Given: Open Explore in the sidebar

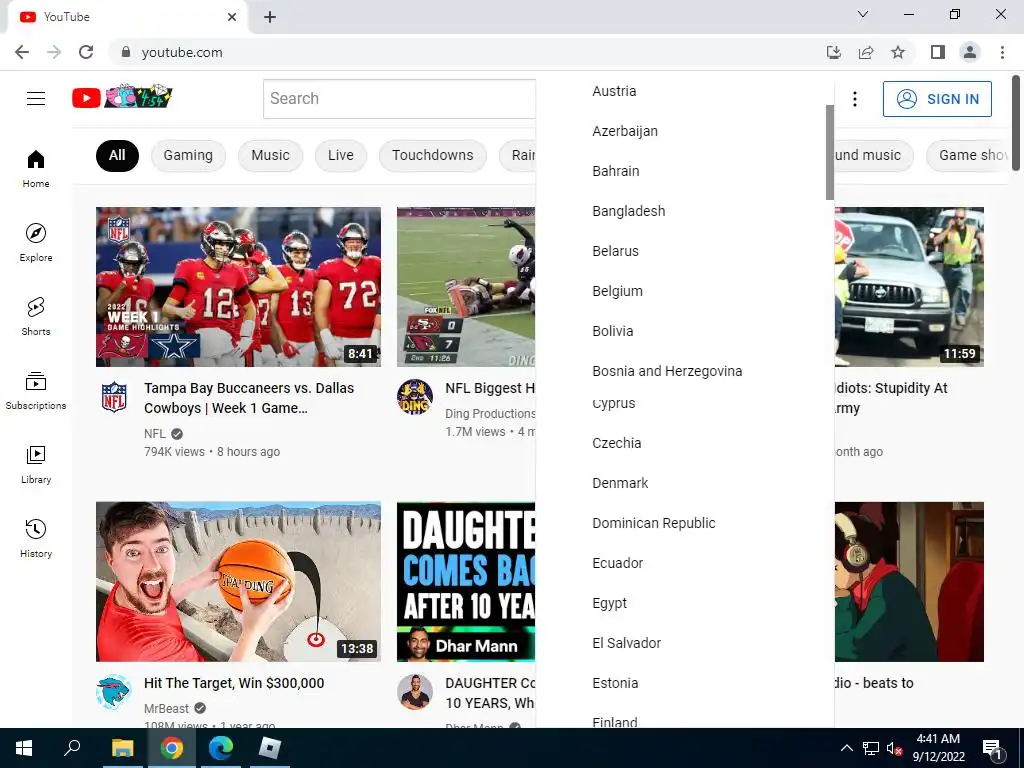Looking at the screenshot, I should point(36,242).
